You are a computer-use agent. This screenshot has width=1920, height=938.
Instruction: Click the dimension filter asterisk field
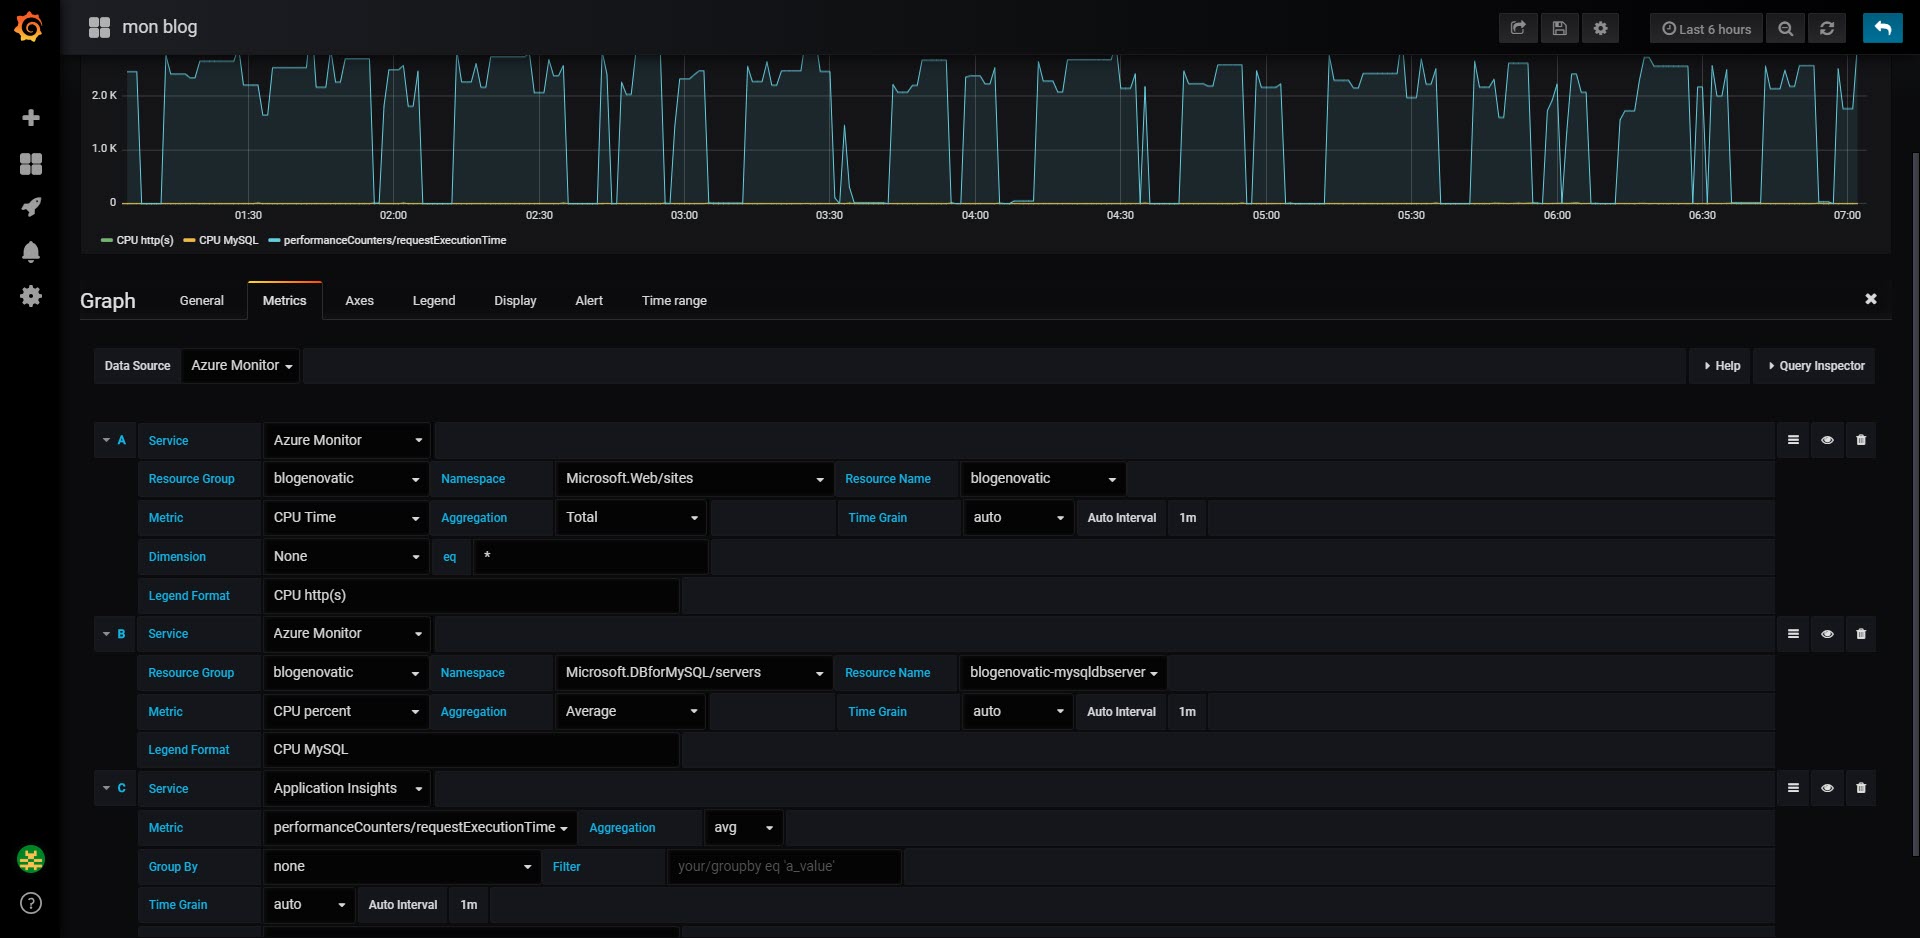[591, 557]
